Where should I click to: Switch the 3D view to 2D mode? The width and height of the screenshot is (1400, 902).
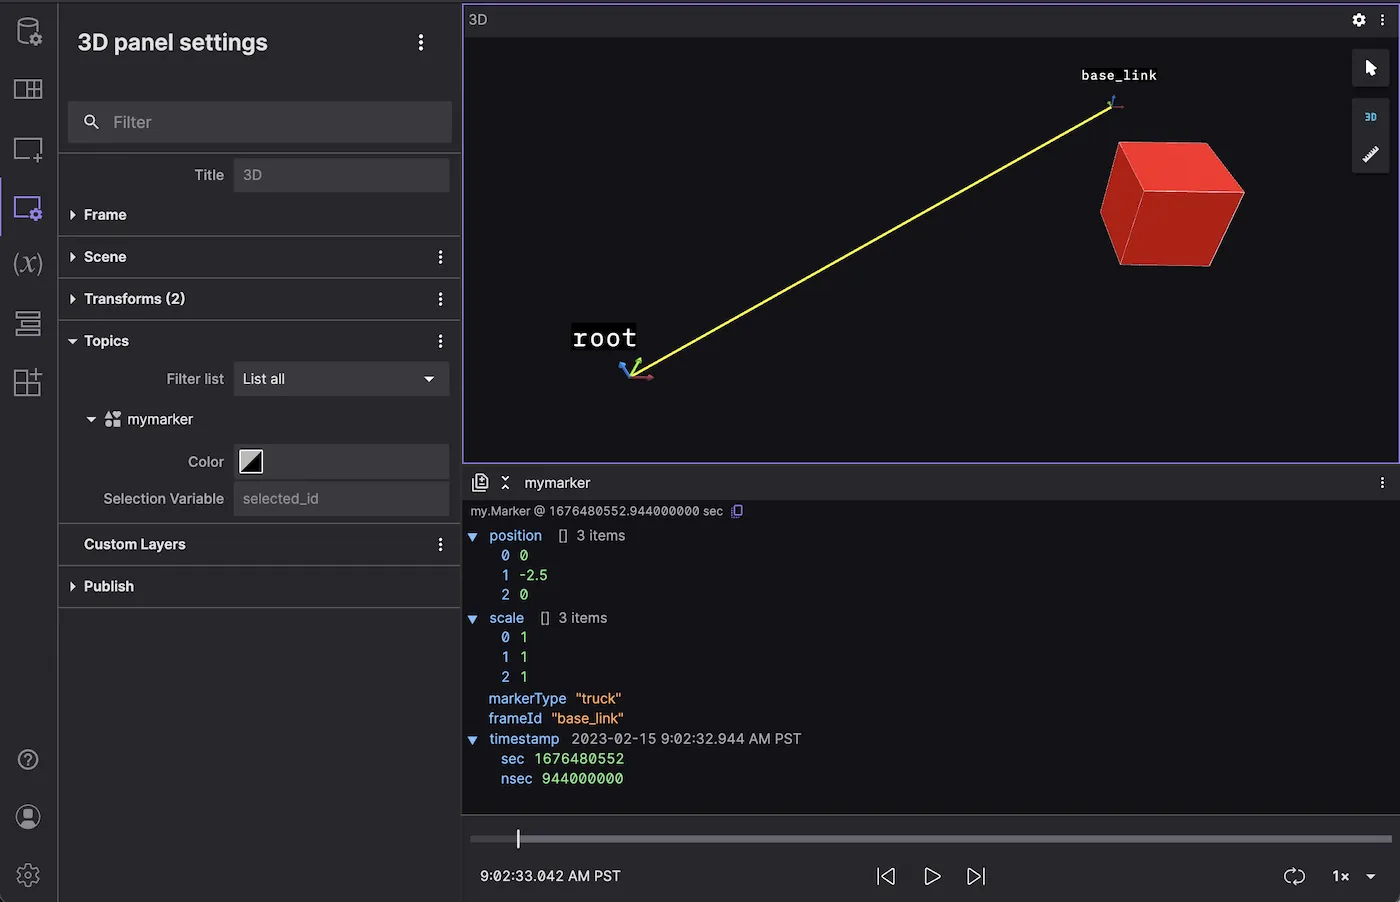click(x=1371, y=117)
